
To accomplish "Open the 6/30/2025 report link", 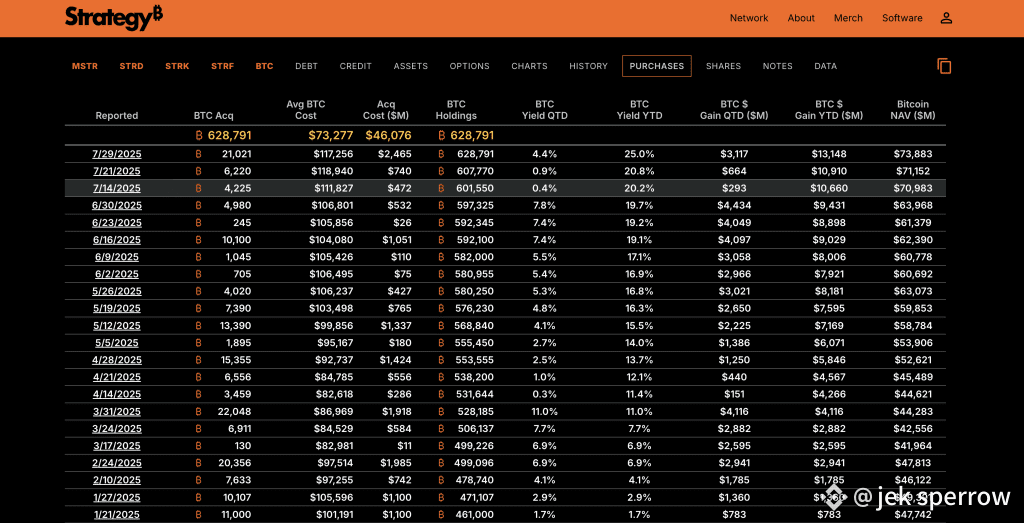I will pyautogui.click(x=117, y=205).
